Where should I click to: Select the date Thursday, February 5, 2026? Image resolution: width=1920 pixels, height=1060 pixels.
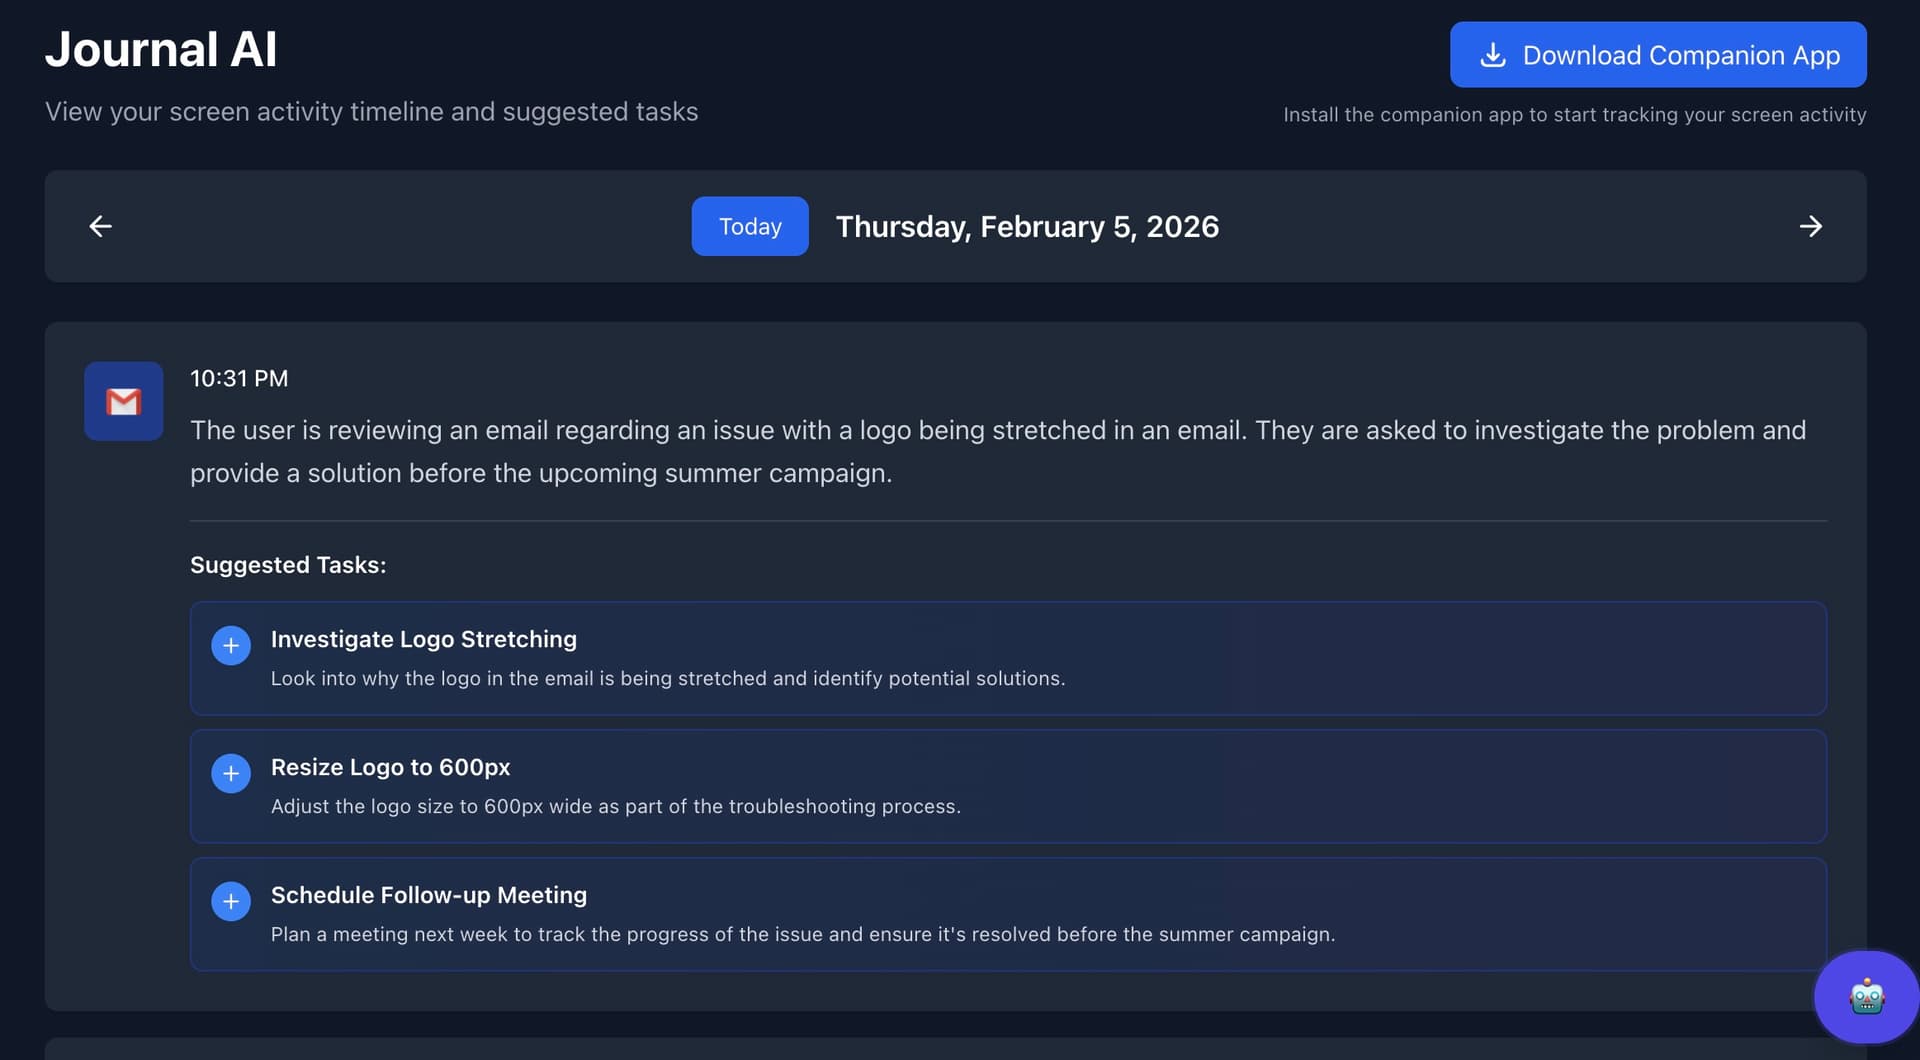click(1027, 226)
